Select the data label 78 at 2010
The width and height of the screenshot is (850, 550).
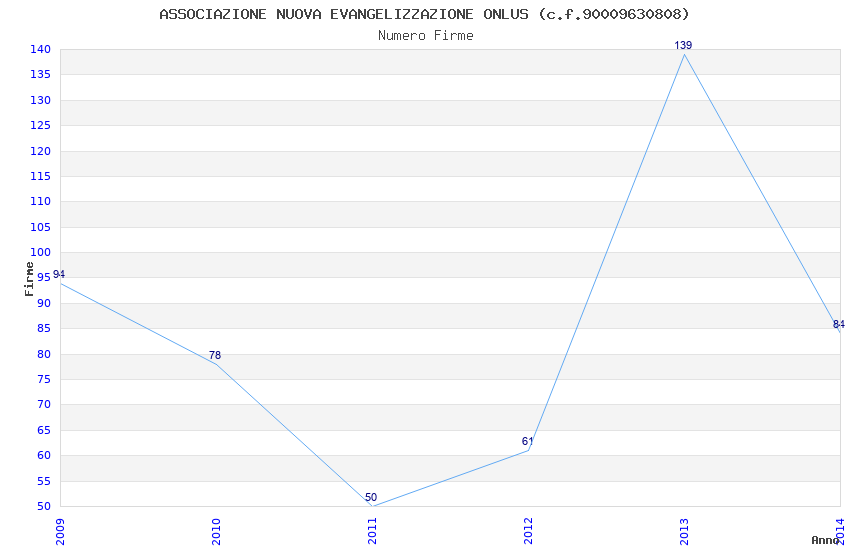coord(215,355)
